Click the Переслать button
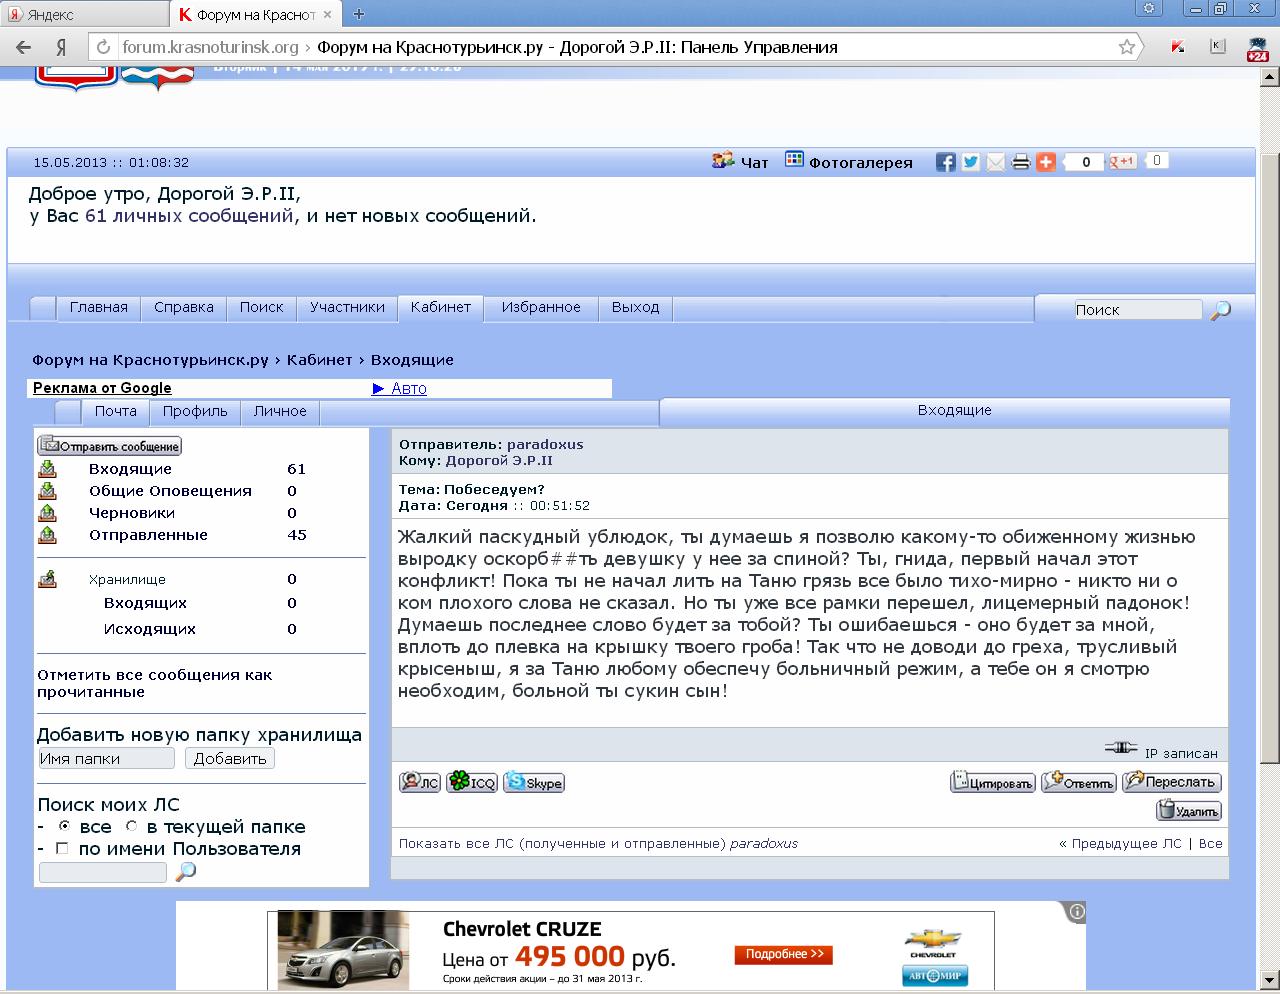1280x994 pixels. (1171, 782)
